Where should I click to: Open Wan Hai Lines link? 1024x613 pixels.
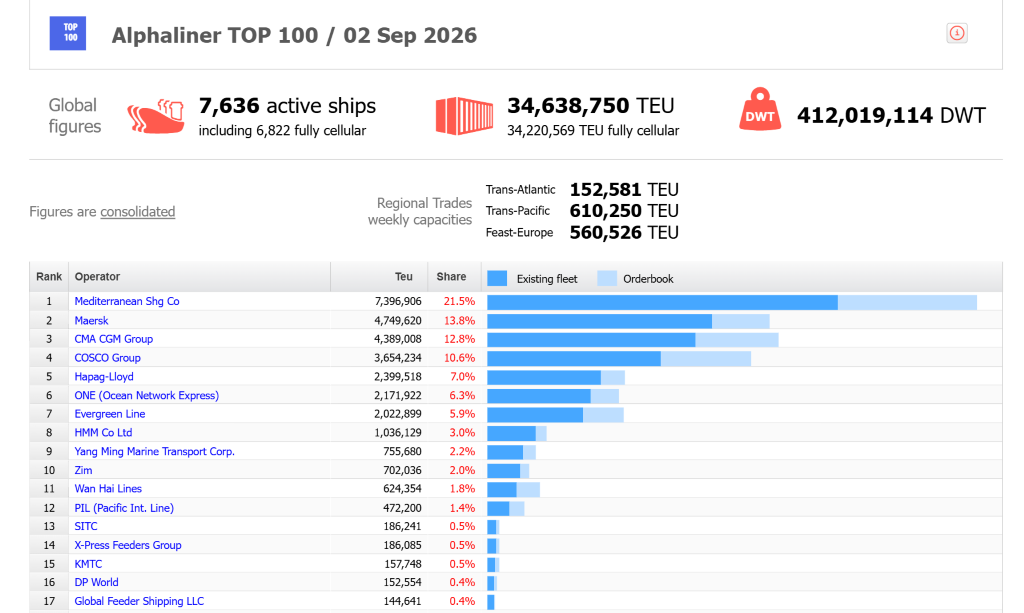(x=108, y=488)
